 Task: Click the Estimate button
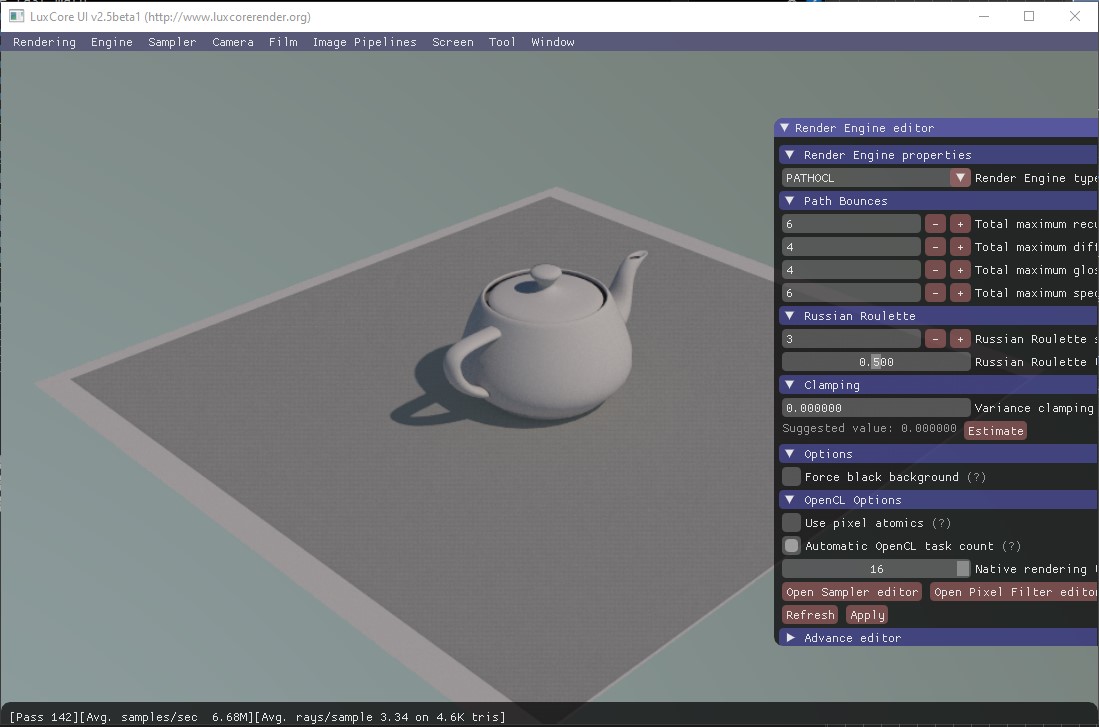[x=995, y=431]
